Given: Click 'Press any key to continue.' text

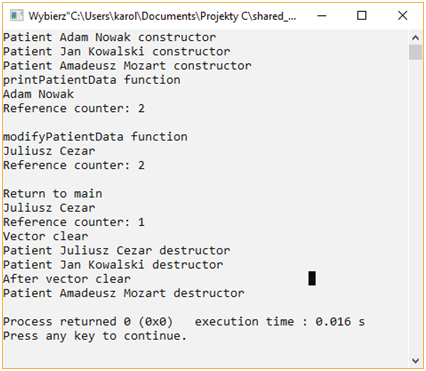Looking at the screenshot, I should tap(95, 336).
